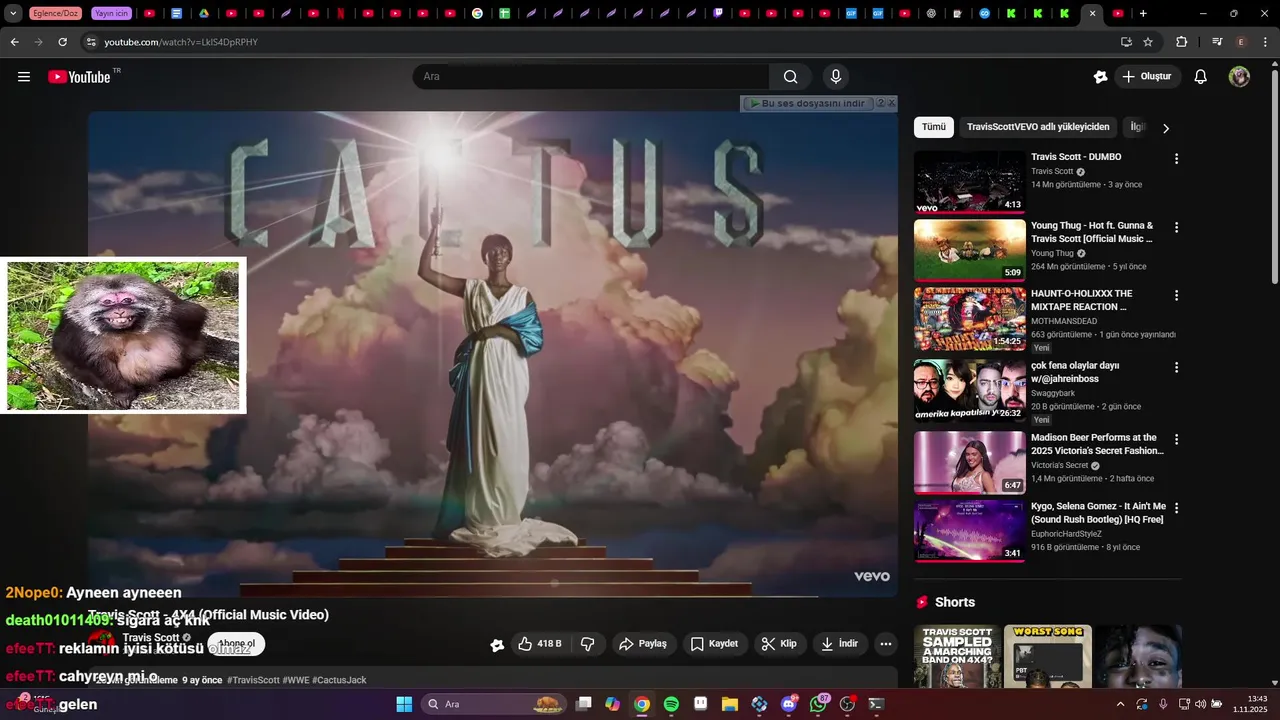This screenshot has height=720, width=1280.
Task: Open Travis Scott - DUMBO thumbnail
Action: coord(969,182)
